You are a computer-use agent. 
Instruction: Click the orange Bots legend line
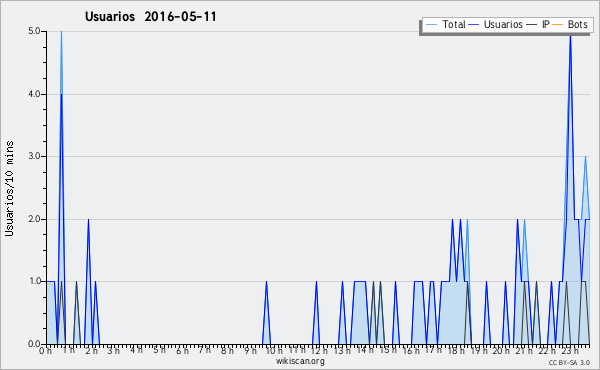tap(558, 25)
